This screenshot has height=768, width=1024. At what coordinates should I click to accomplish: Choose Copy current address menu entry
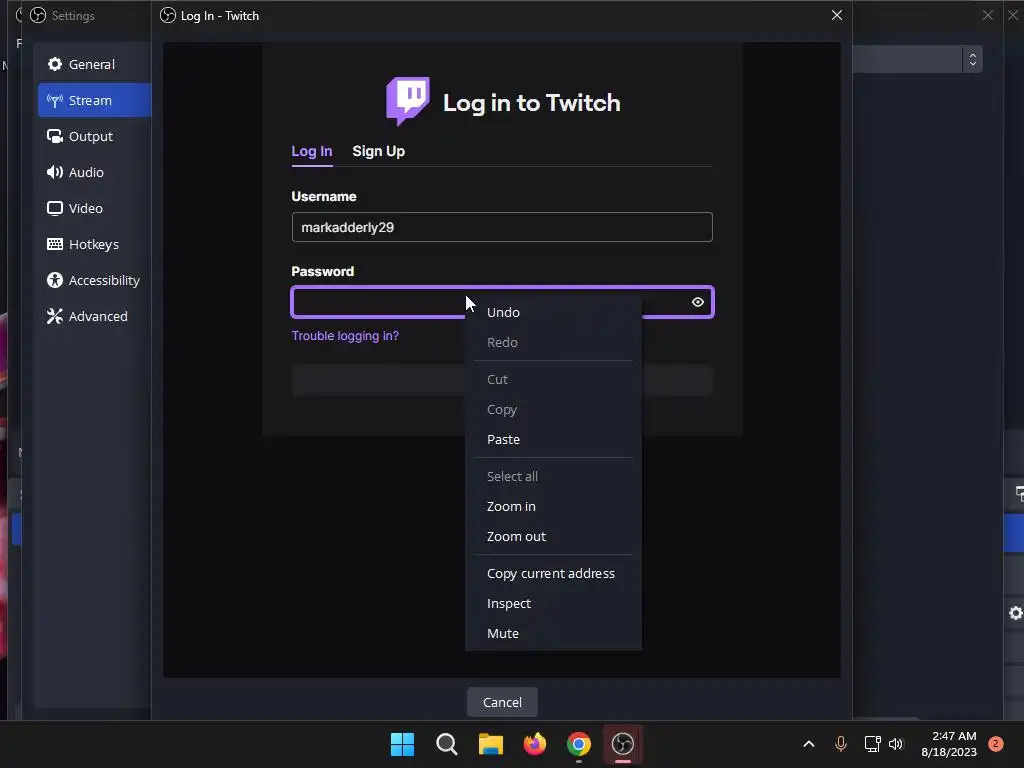(552, 573)
